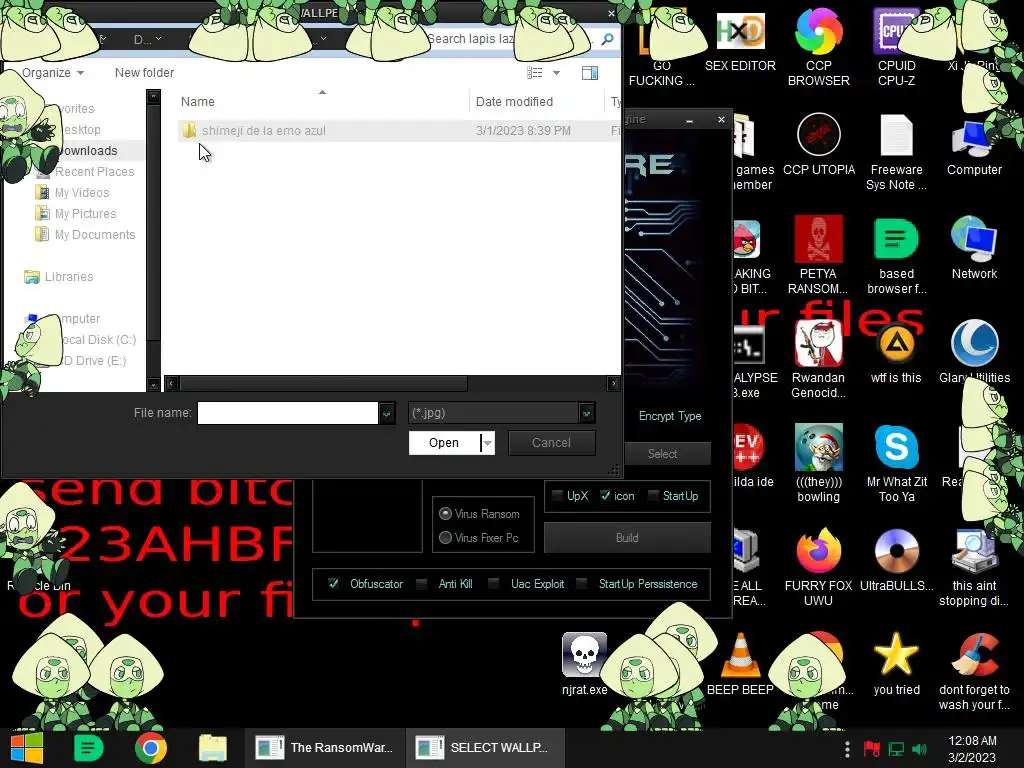1024x768 pixels.
Task: Select the Virus Ransom radio button
Action: point(445,514)
